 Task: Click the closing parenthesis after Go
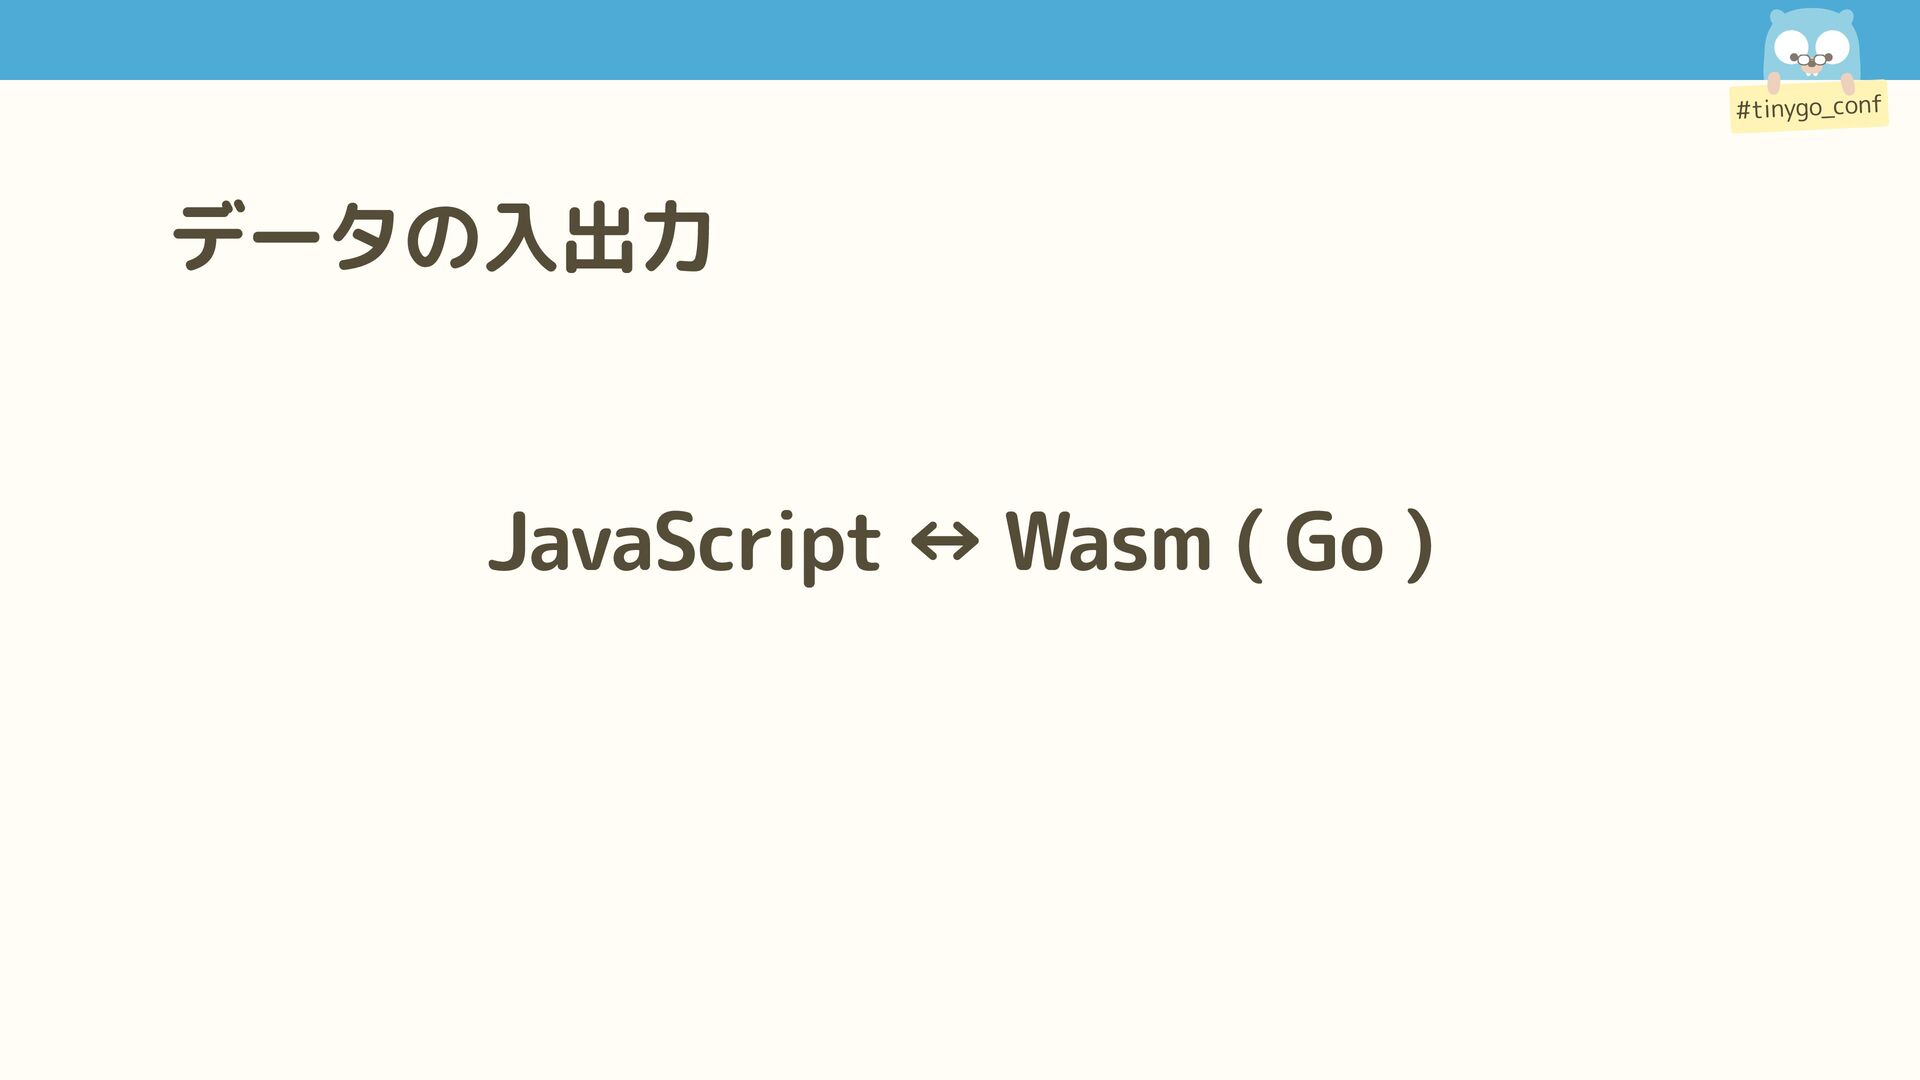click(1419, 544)
